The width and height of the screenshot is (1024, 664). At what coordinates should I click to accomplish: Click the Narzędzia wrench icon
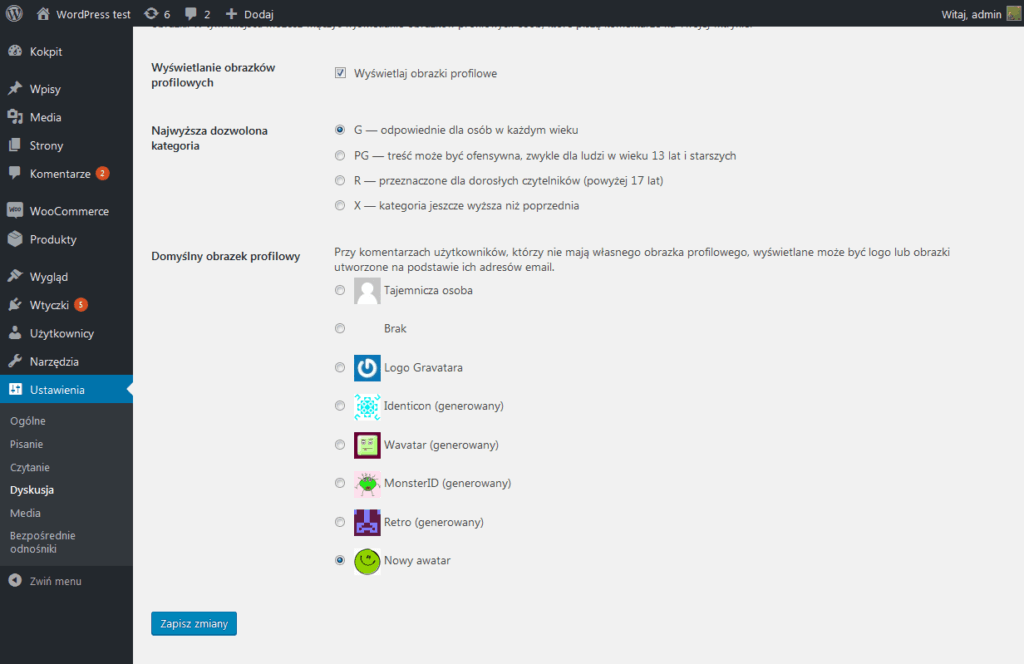(15, 361)
